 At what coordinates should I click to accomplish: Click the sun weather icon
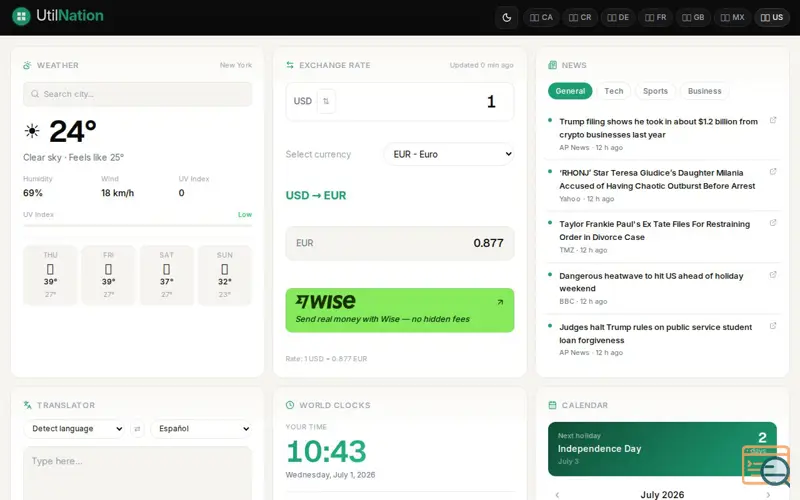click(x=32, y=131)
